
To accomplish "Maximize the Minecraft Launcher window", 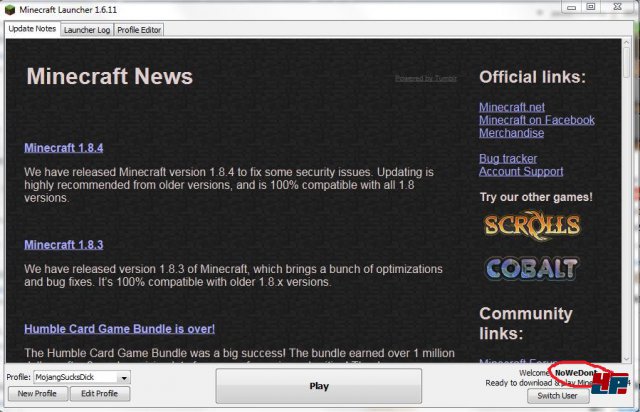I will tap(591, 7).
